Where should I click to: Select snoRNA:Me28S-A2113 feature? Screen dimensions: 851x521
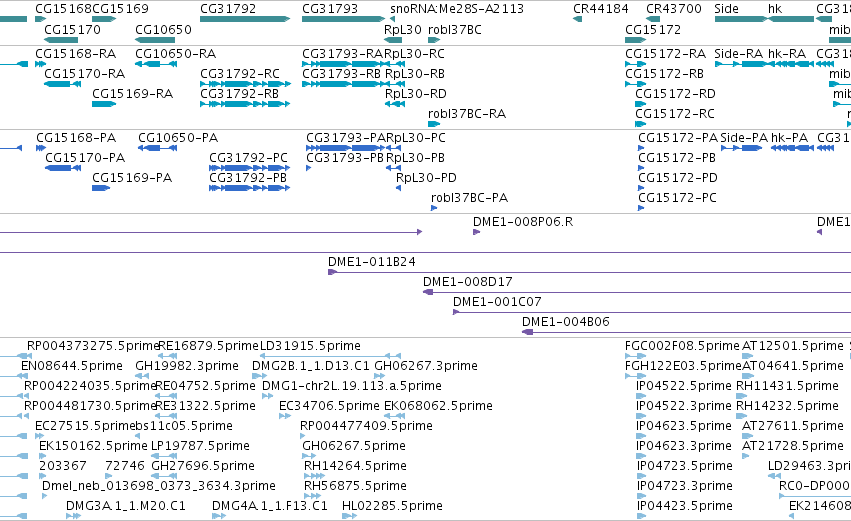tap(392, 19)
